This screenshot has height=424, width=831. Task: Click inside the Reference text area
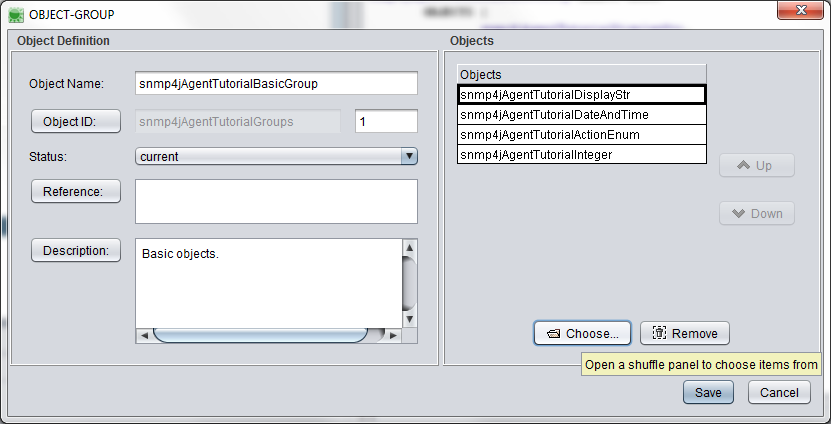pyautogui.click(x=276, y=201)
